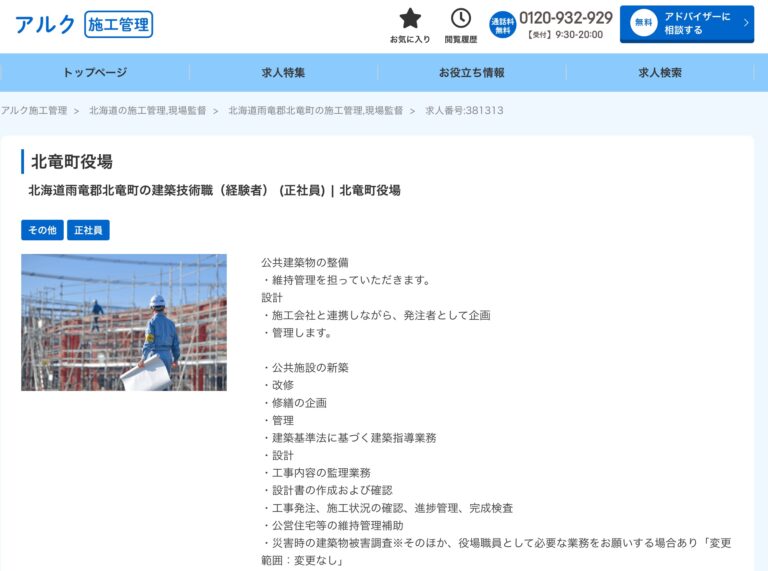Click 求人番号:381313 breadcrumb text

pos(464,111)
